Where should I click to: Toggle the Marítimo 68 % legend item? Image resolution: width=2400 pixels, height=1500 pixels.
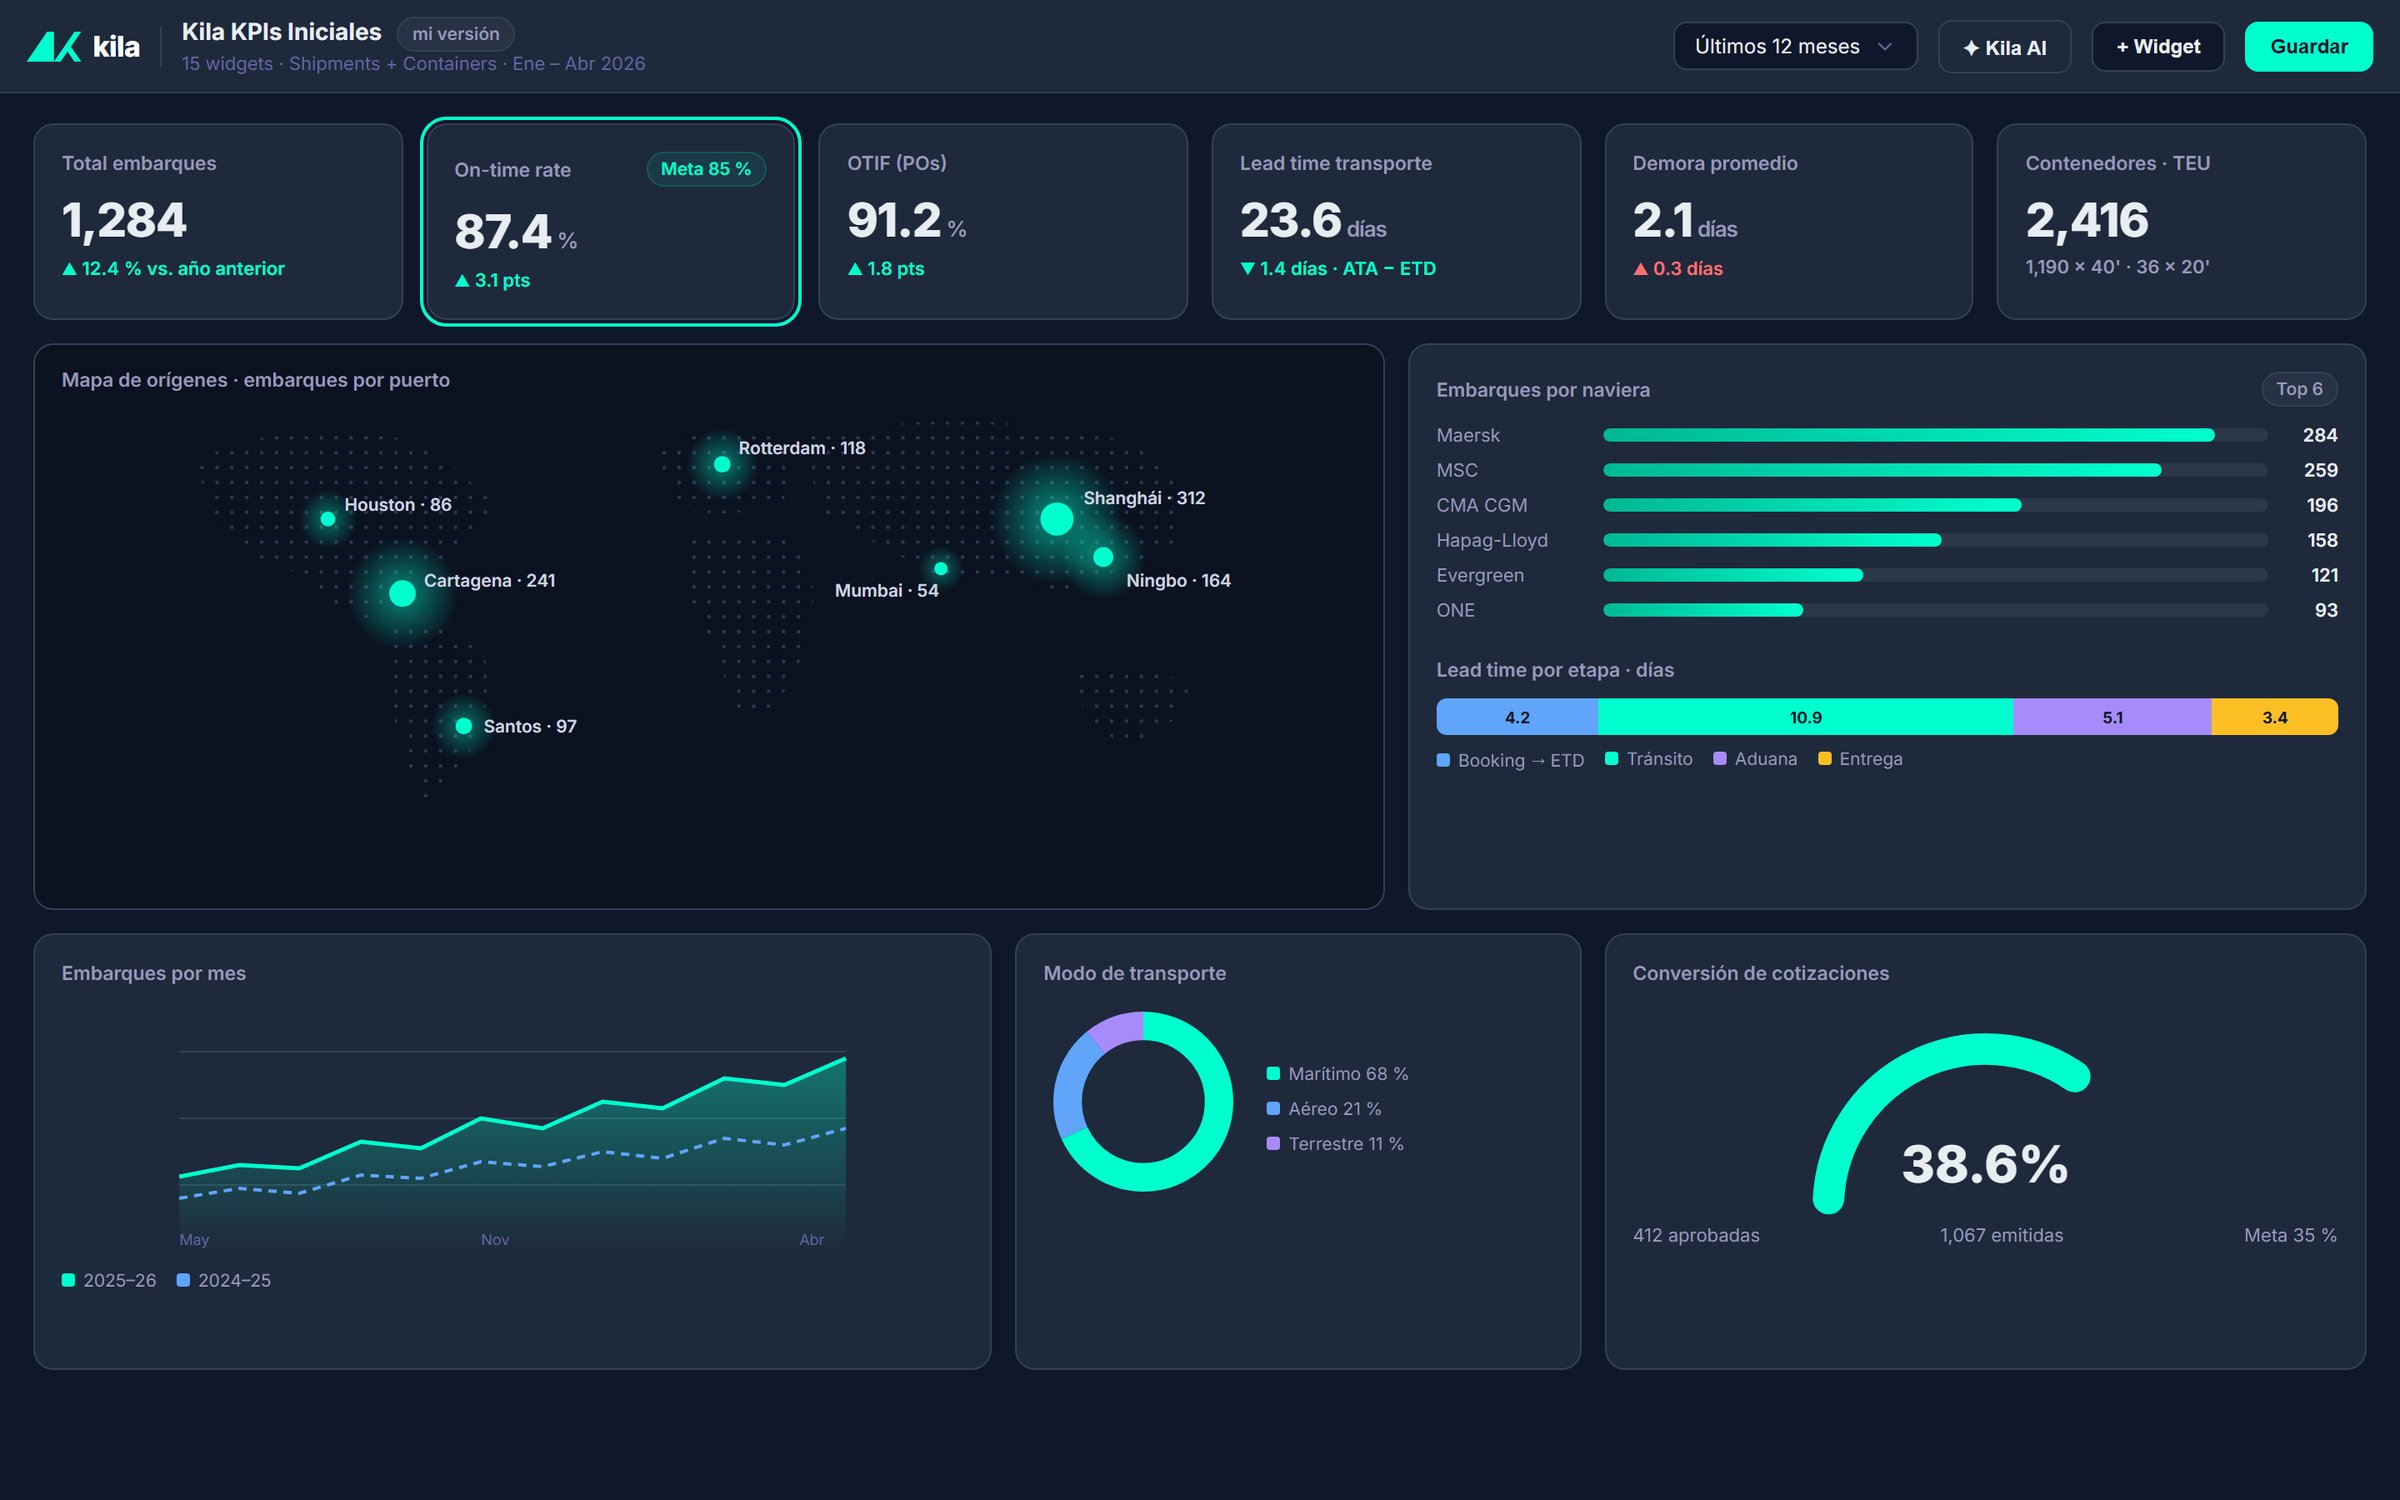[x=1337, y=1073]
